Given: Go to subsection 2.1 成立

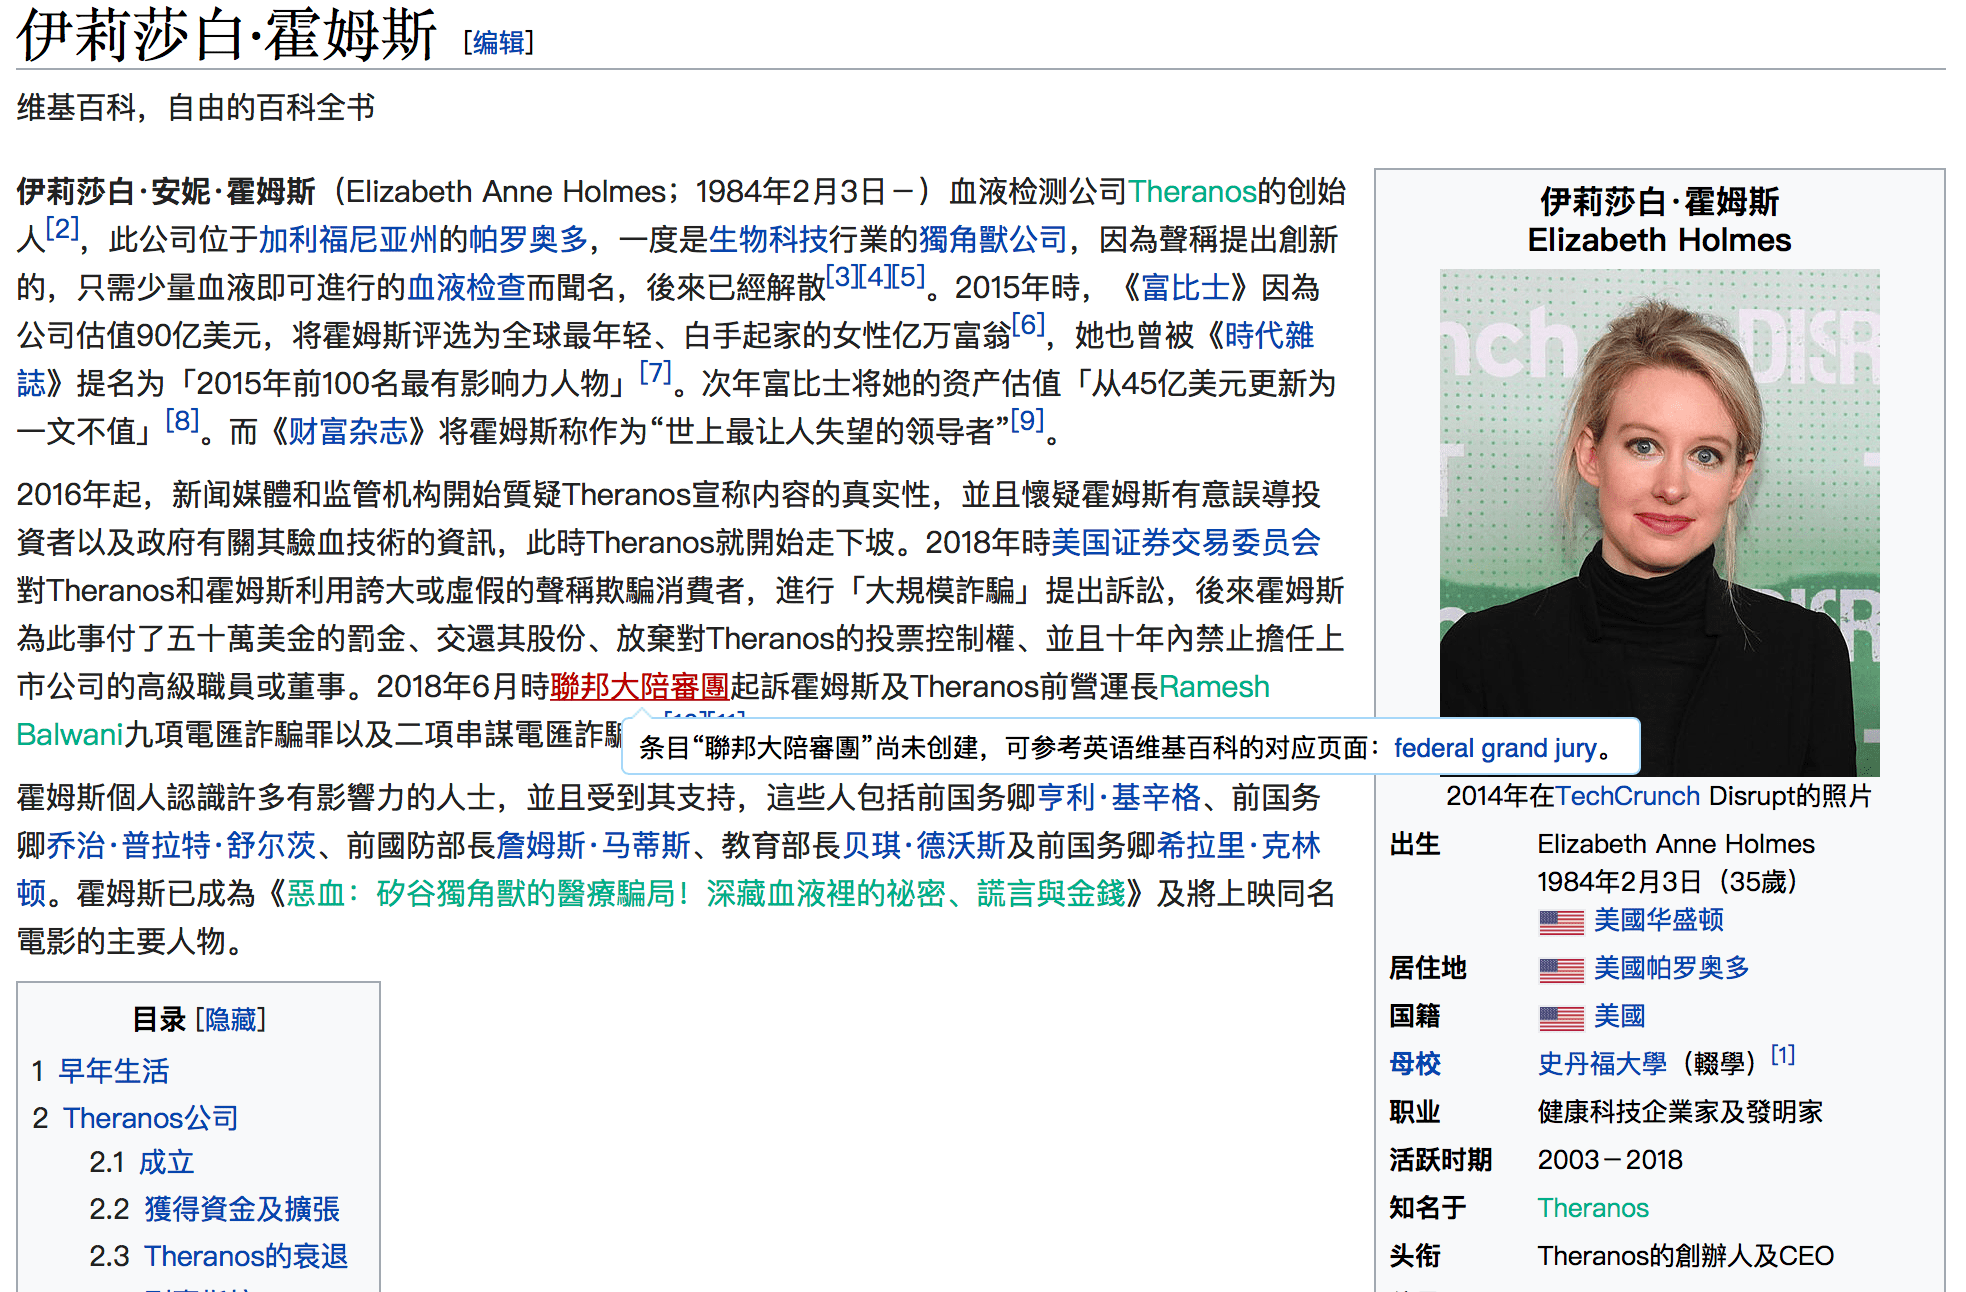Looking at the screenshot, I should coord(166,1162).
